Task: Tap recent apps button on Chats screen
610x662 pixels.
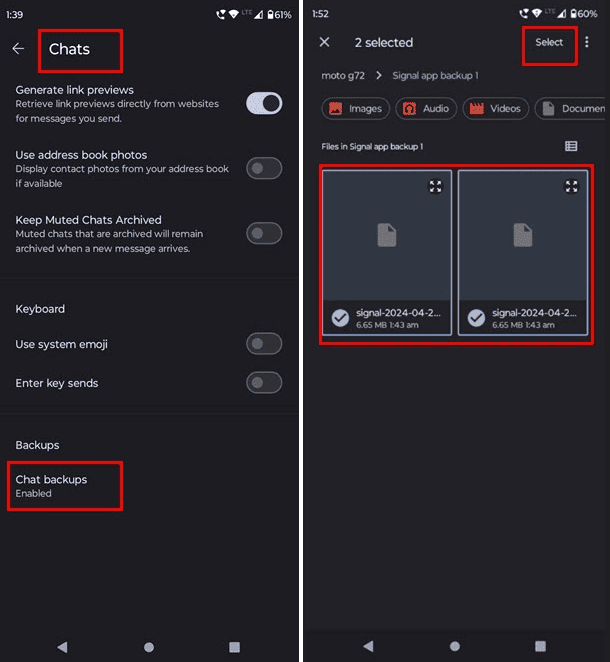Action: tap(234, 647)
